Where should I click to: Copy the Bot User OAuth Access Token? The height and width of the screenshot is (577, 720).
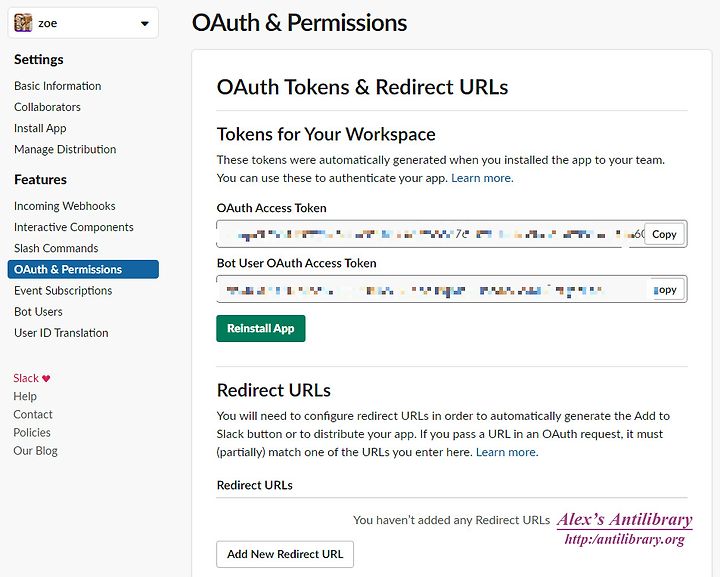pyautogui.click(x=667, y=290)
